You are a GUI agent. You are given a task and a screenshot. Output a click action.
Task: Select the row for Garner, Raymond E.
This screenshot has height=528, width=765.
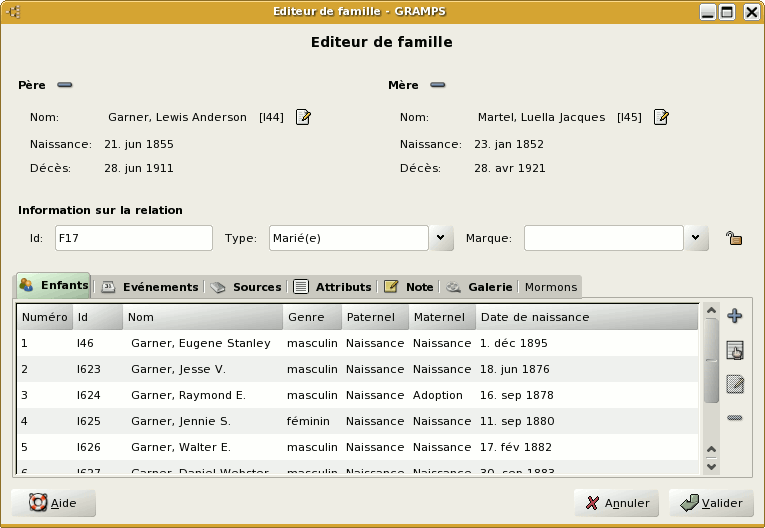coord(188,395)
